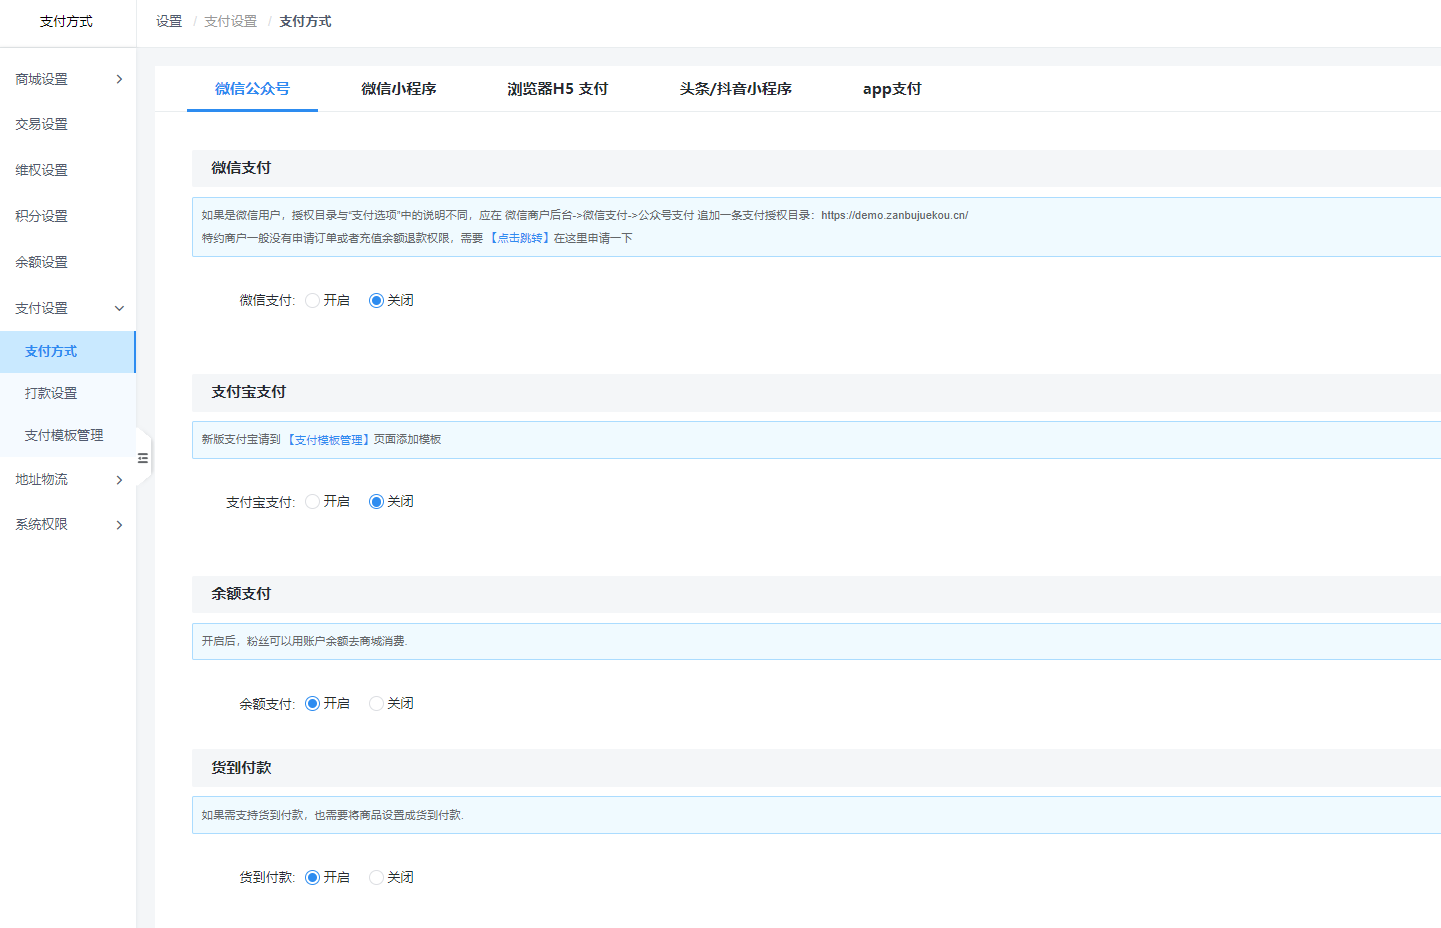Open the app支付 tab
Viewport: 1441px width, 928px height.
[891, 89]
